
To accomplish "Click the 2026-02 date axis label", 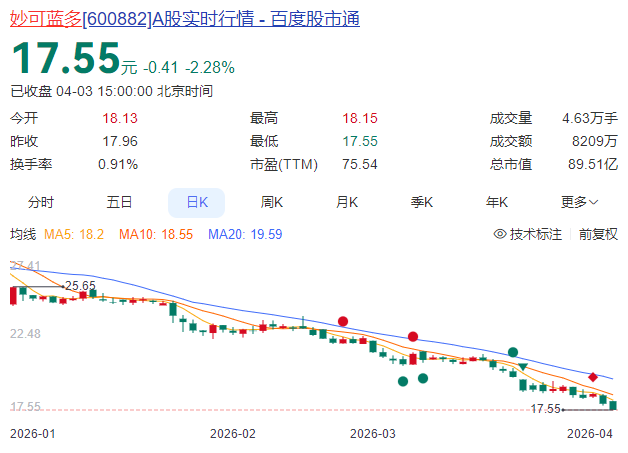I will 233,434.
